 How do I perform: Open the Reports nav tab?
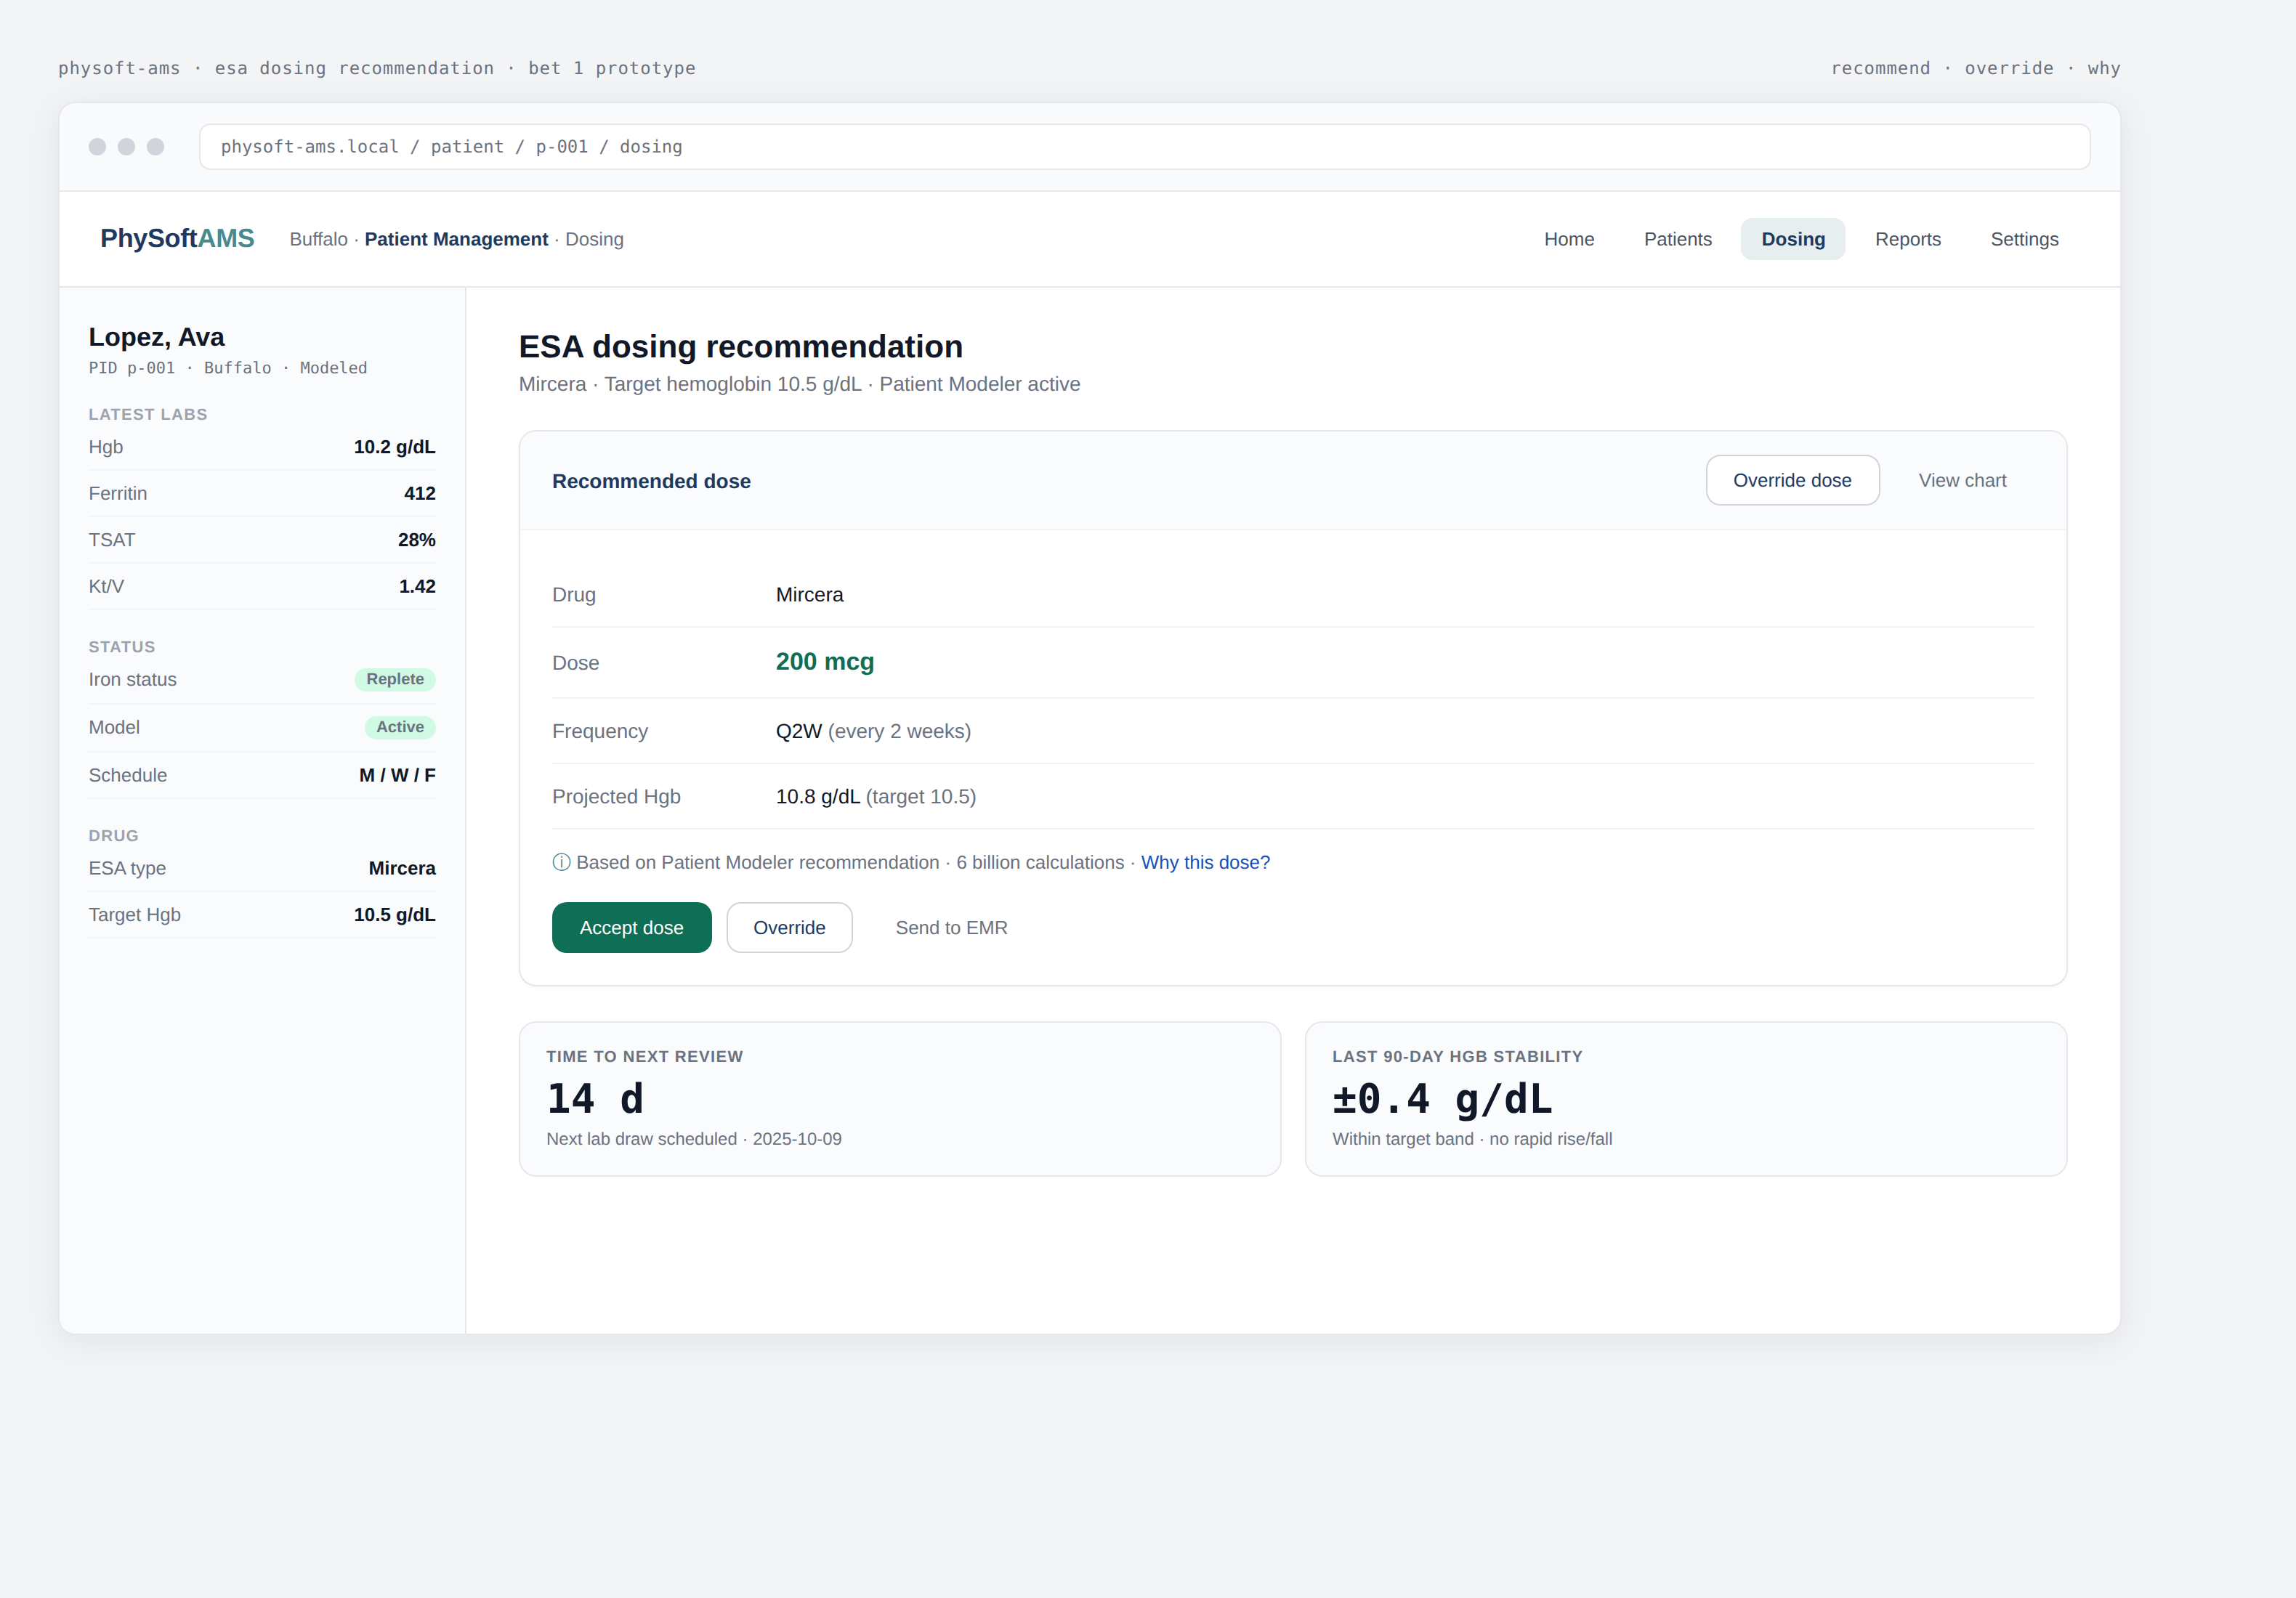tap(1907, 239)
